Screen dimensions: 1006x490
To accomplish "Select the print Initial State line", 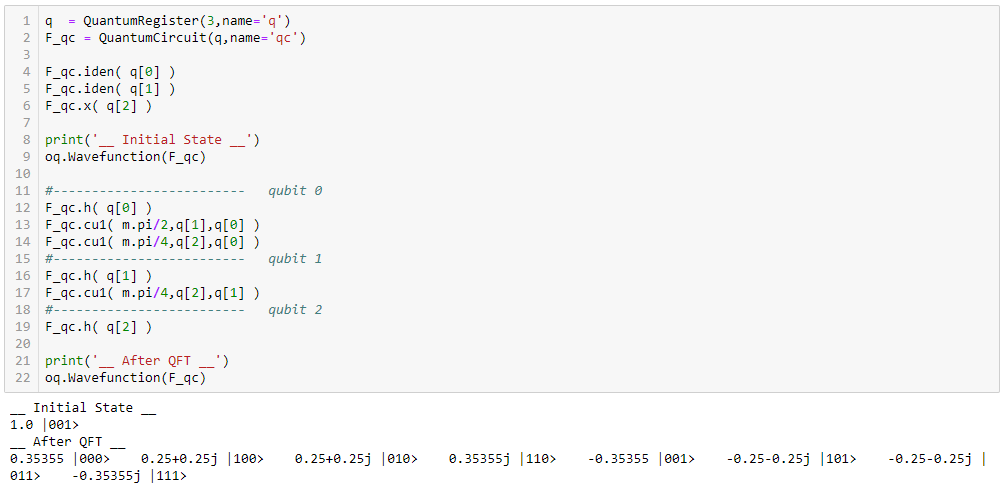I will coord(153,140).
